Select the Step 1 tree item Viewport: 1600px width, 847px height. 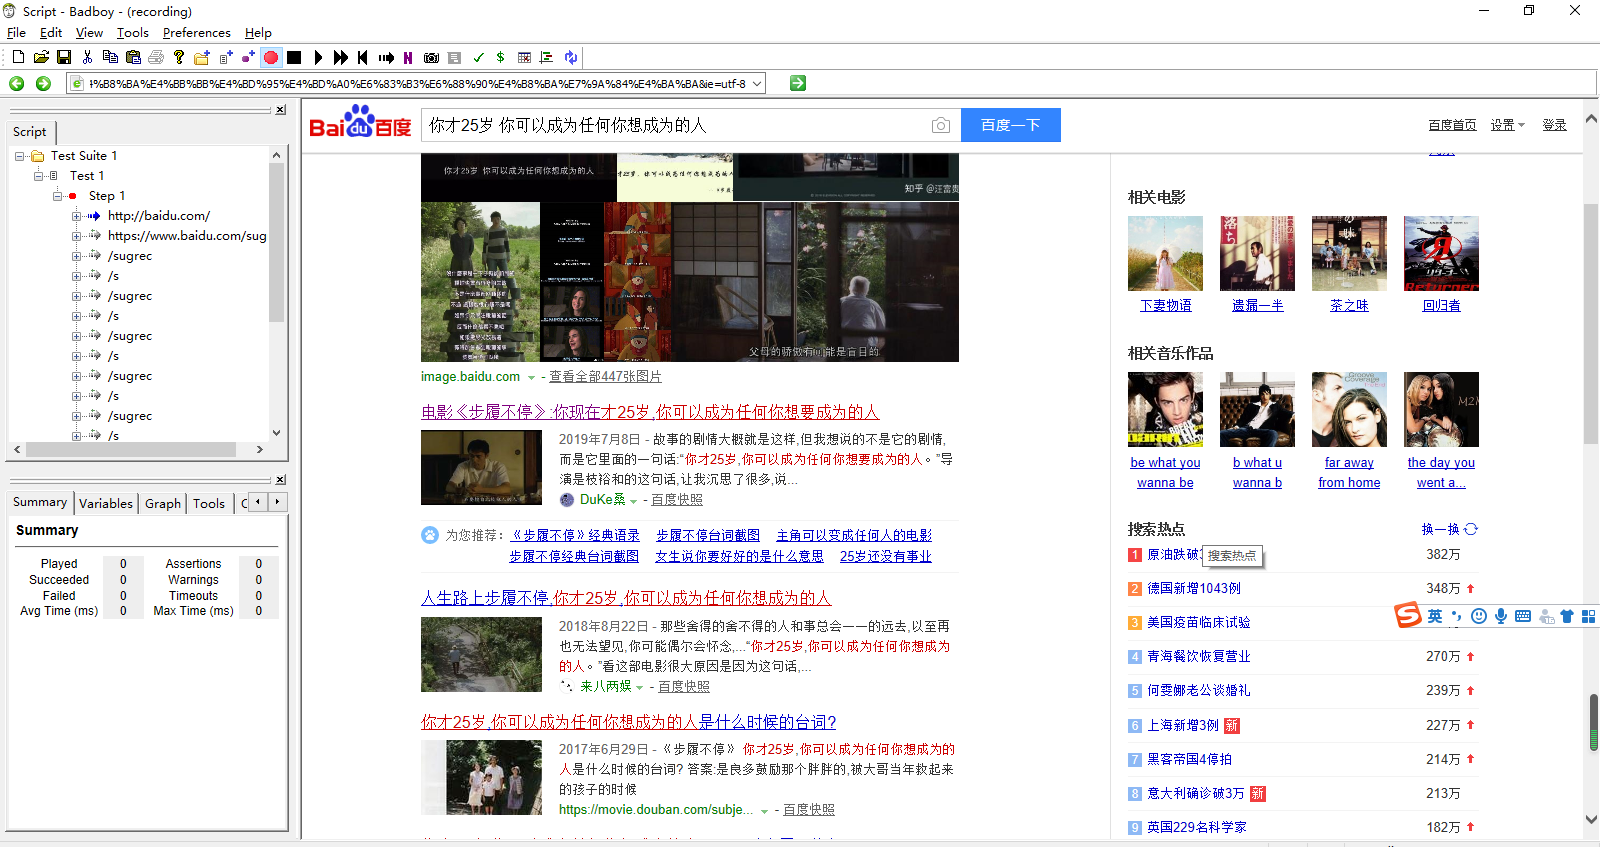pos(107,196)
